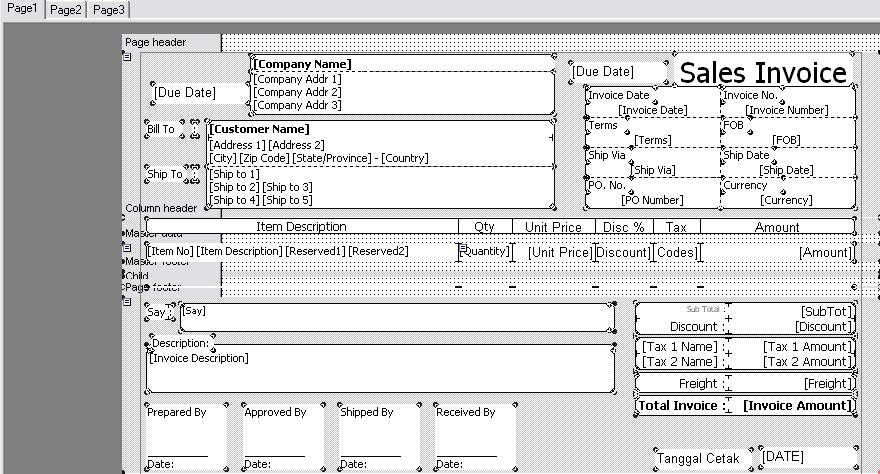Select the Column header band label
The height and width of the screenshot is (474, 880).
pos(162,209)
